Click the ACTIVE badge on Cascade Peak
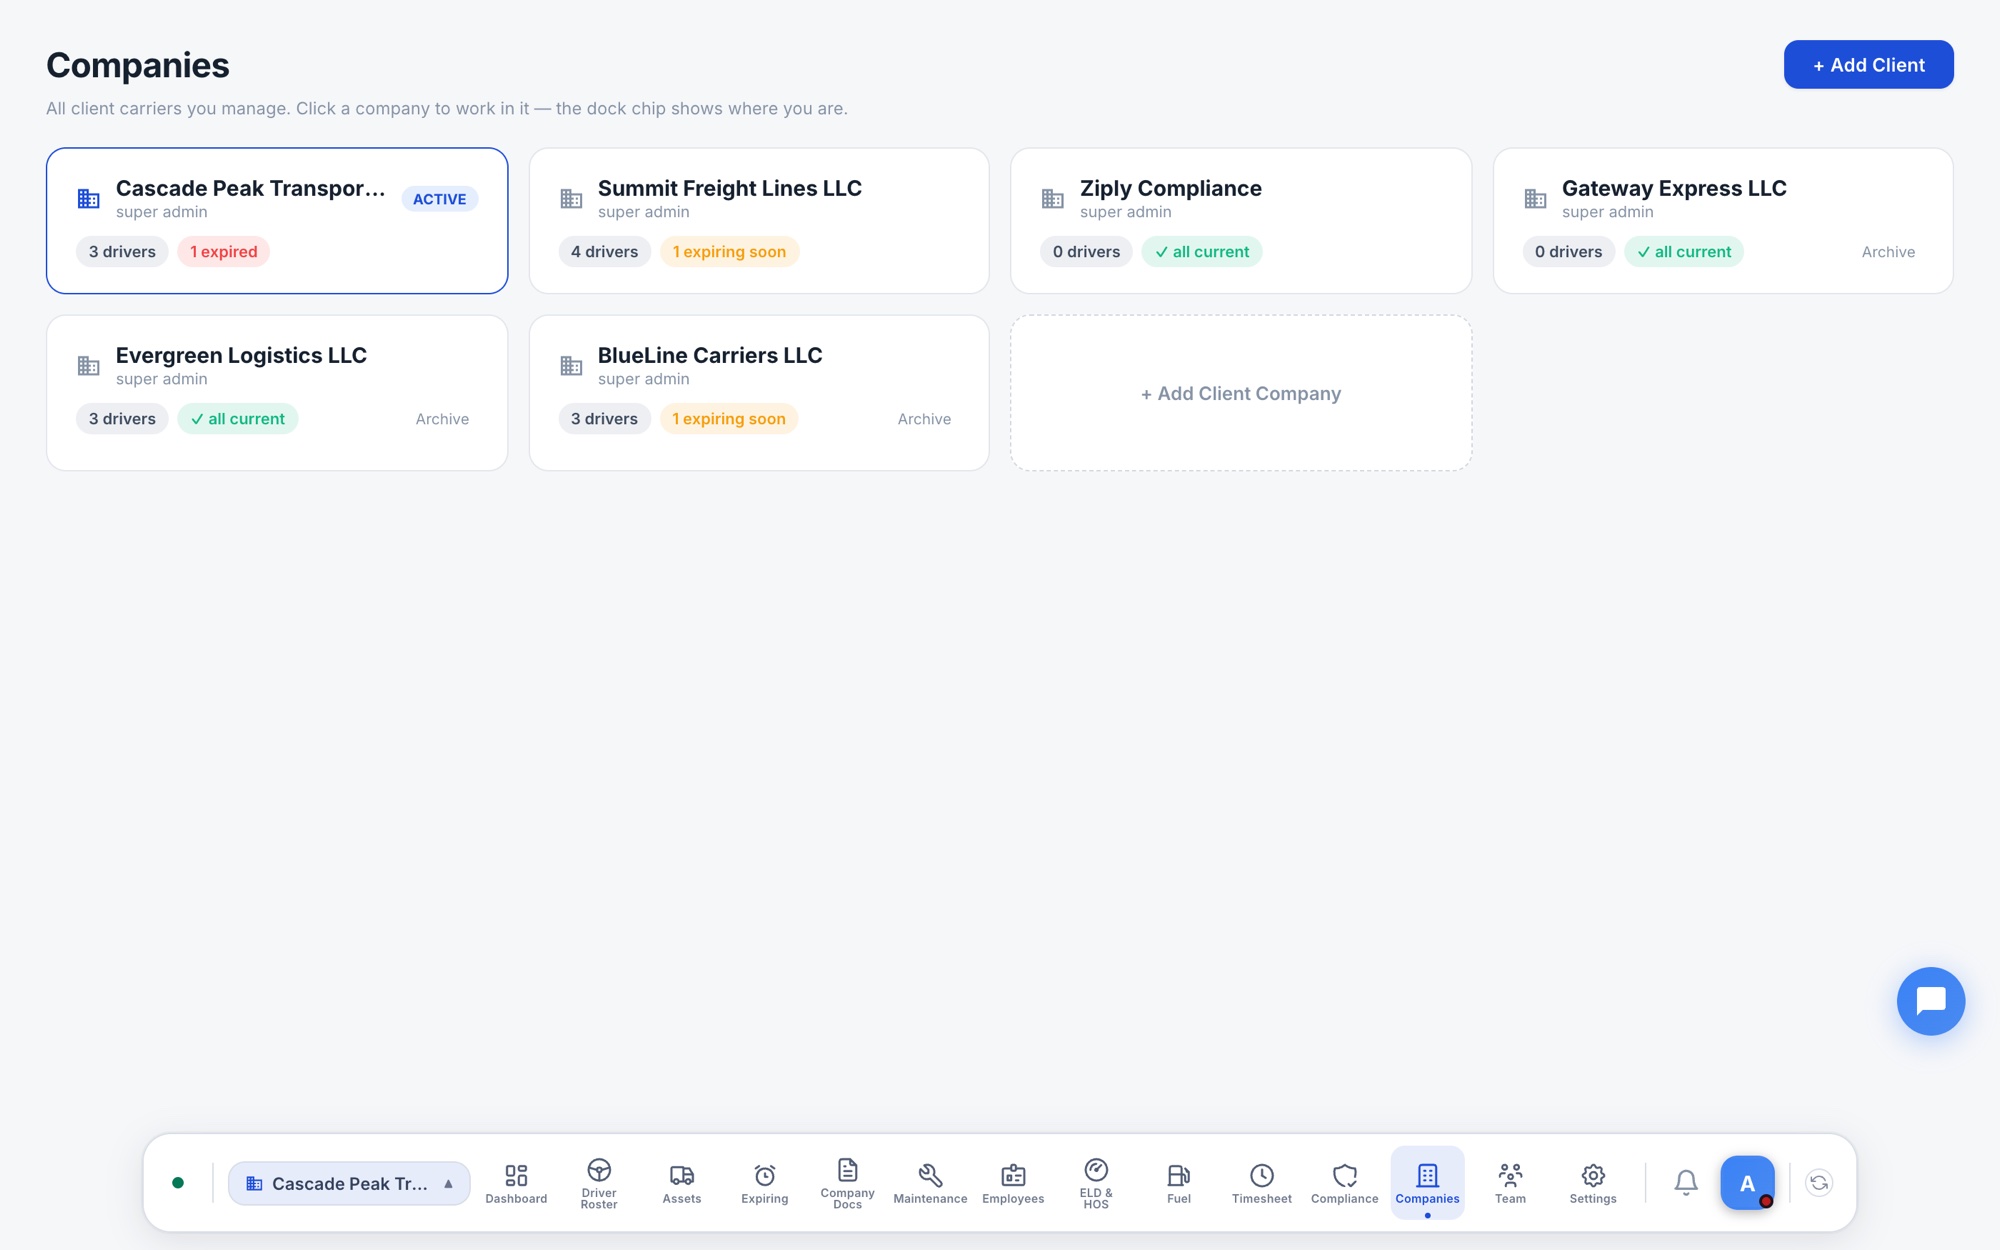2000x1250 pixels. point(439,199)
